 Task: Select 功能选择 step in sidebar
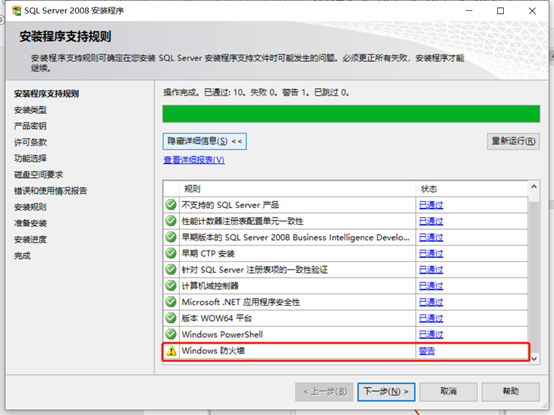coord(30,158)
